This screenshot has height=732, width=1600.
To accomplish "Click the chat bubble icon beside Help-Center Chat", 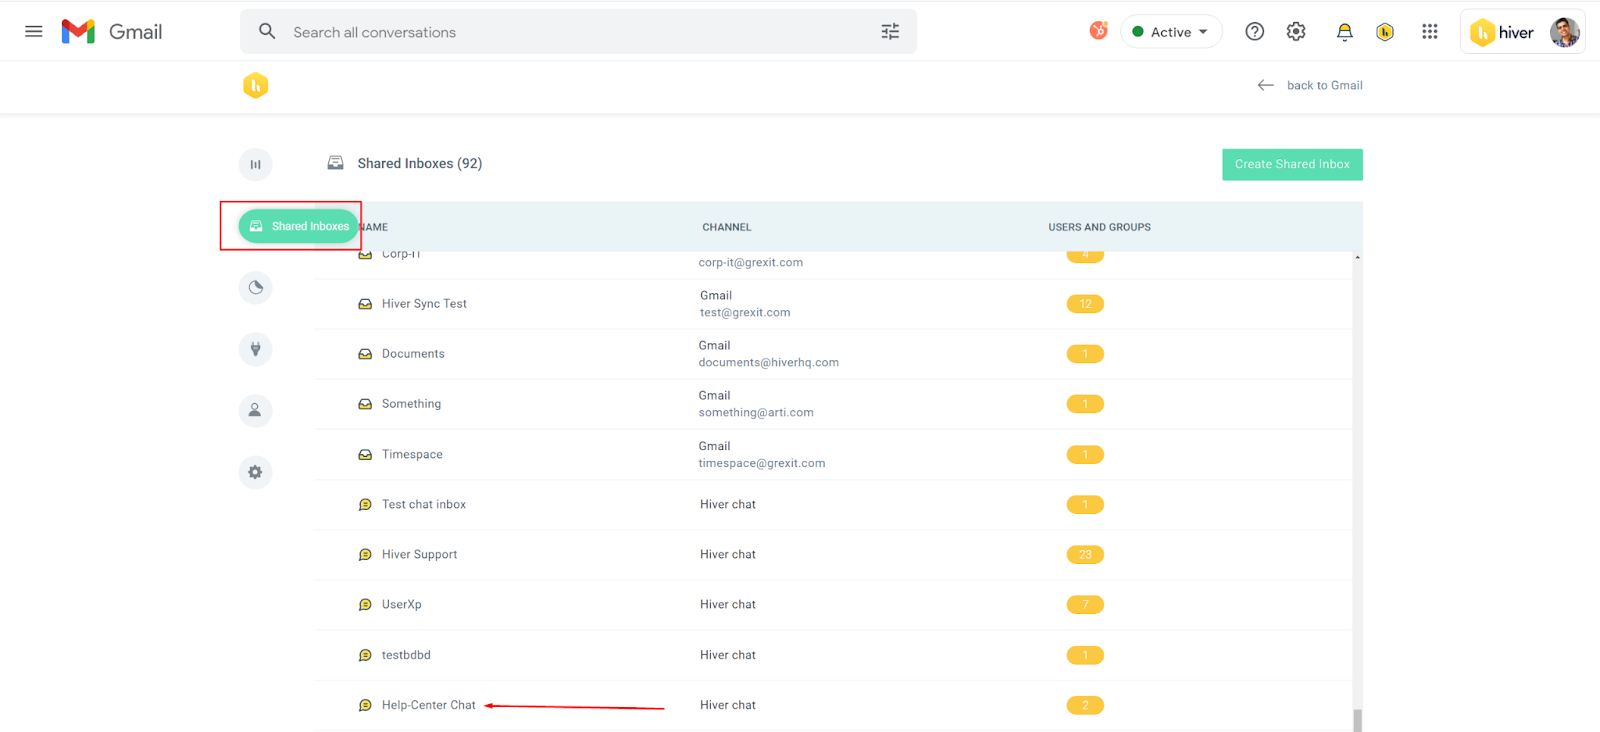I will [x=365, y=705].
